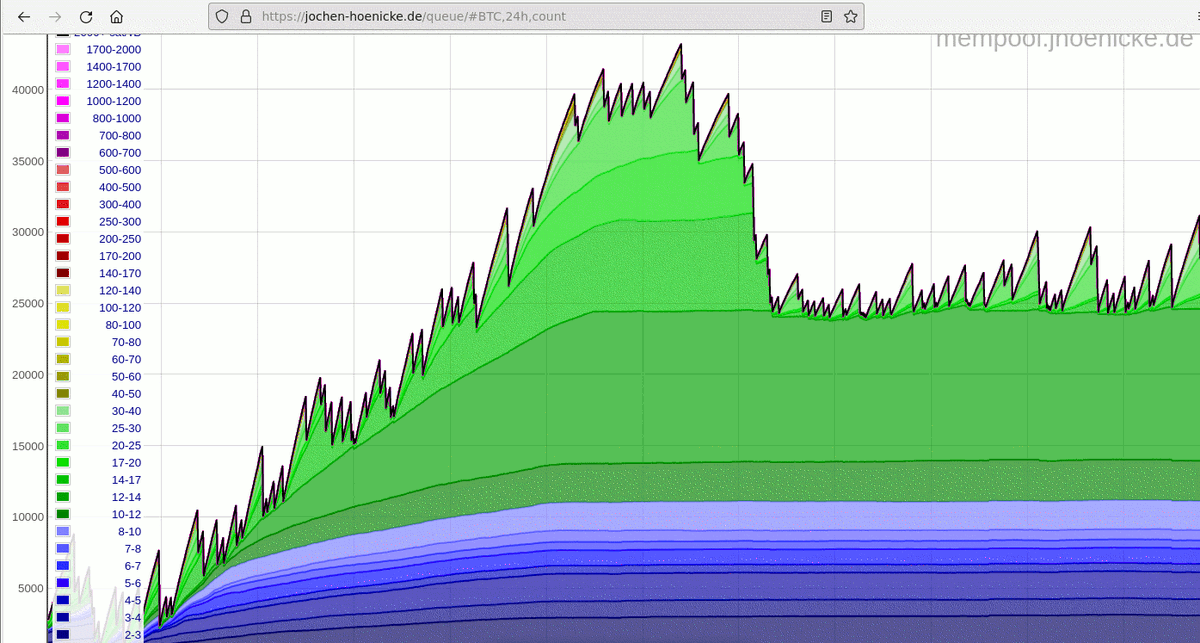The image size is (1200, 643).
Task: Toggle the 10-12 legend label
Action: coord(126,514)
